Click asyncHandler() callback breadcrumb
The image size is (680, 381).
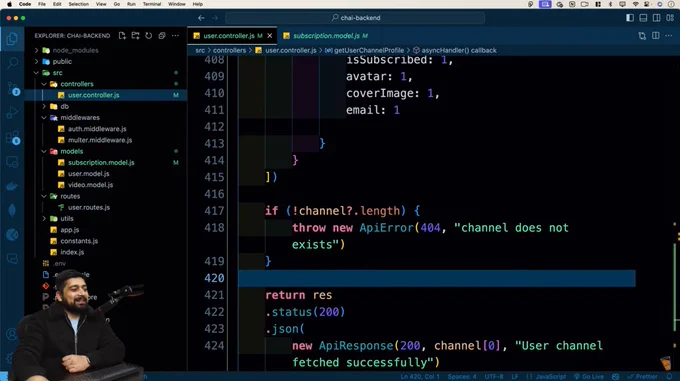tap(459, 50)
